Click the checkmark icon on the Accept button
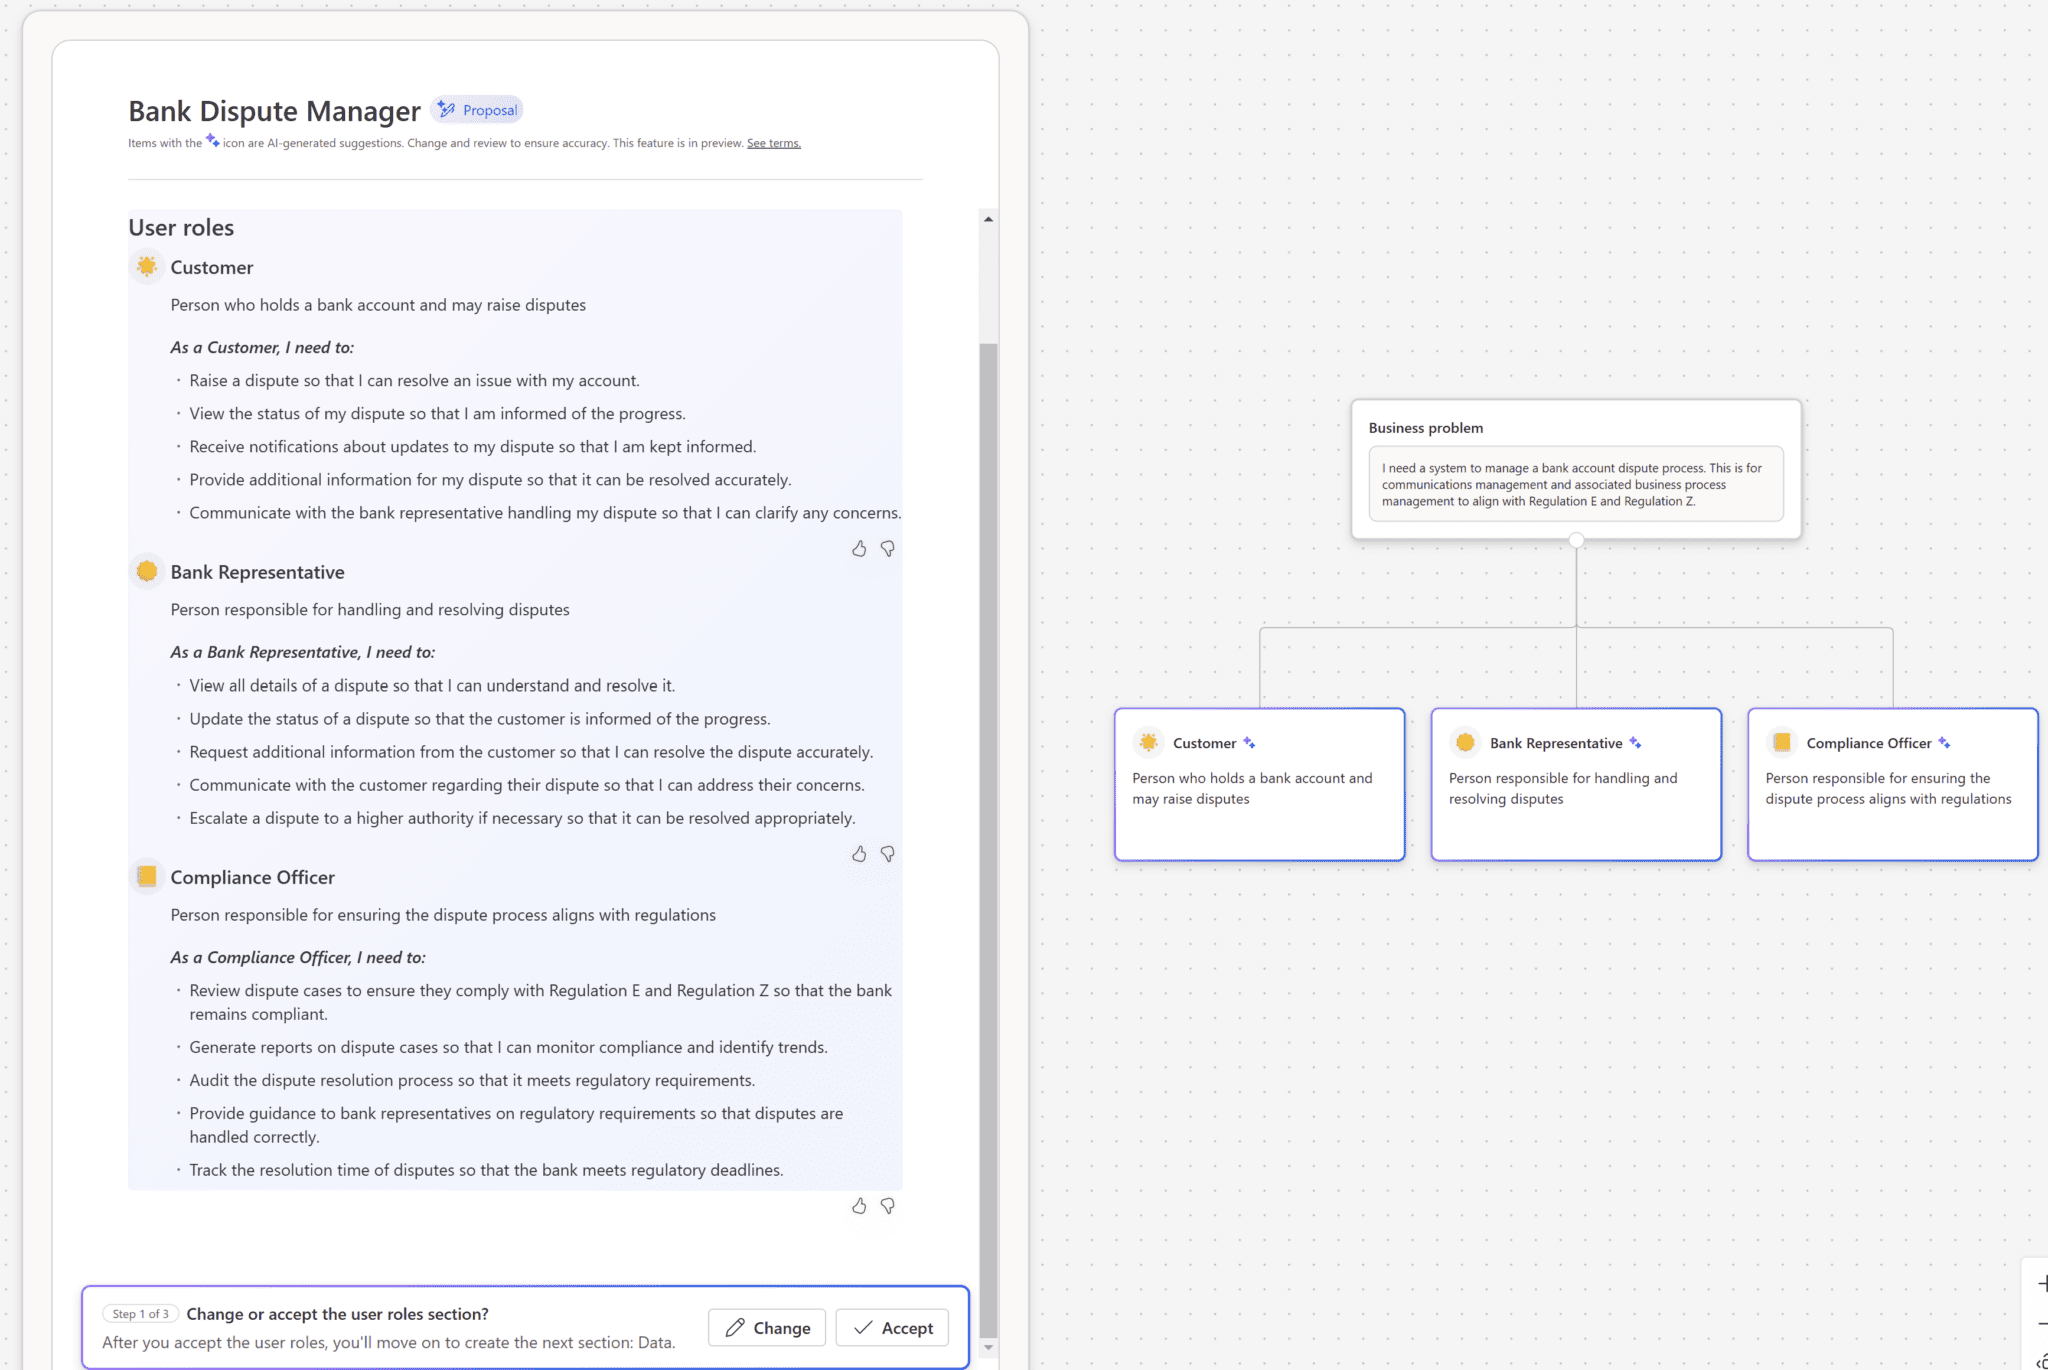2048x1370 pixels. (862, 1327)
